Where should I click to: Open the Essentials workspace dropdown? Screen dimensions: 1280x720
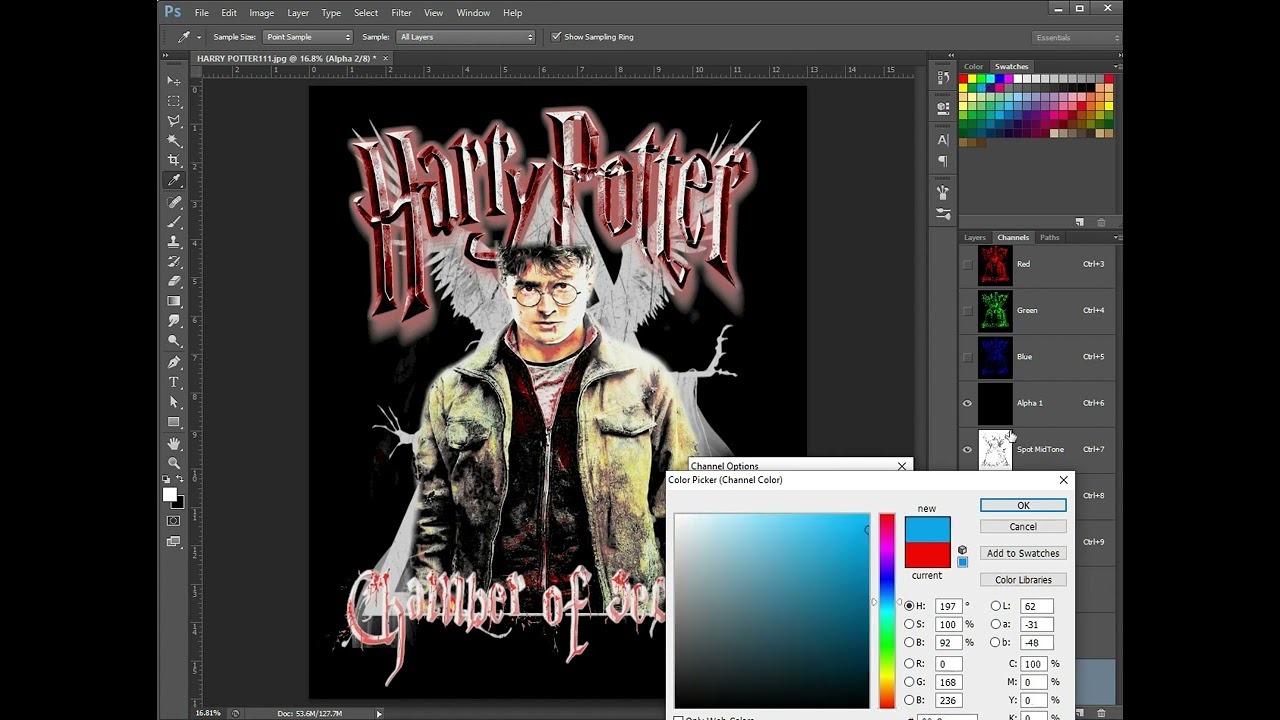[1075, 37]
